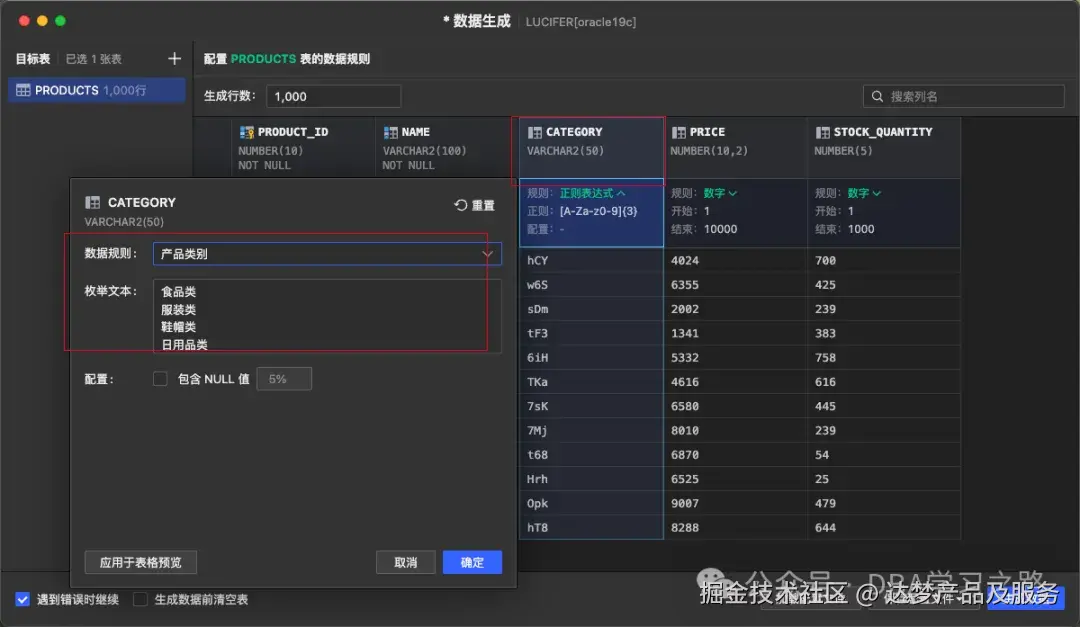Screen dimensions: 1080x627
Task: Click the 生成行数 input field
Action: coord(333,96)
